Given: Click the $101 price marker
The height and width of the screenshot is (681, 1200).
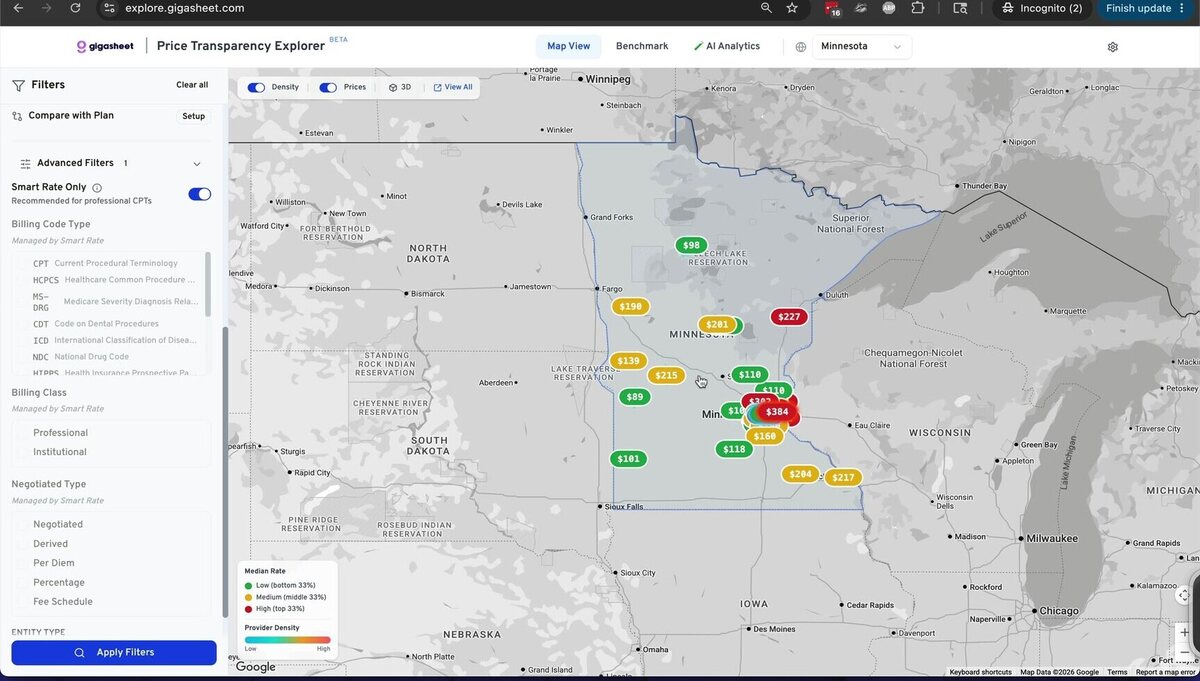Looking at the screenshot, I should click(x=628, y=459).
